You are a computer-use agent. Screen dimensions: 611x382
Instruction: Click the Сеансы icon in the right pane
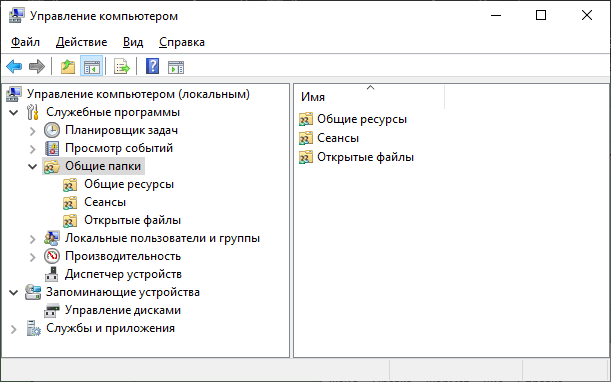point(306,138)
